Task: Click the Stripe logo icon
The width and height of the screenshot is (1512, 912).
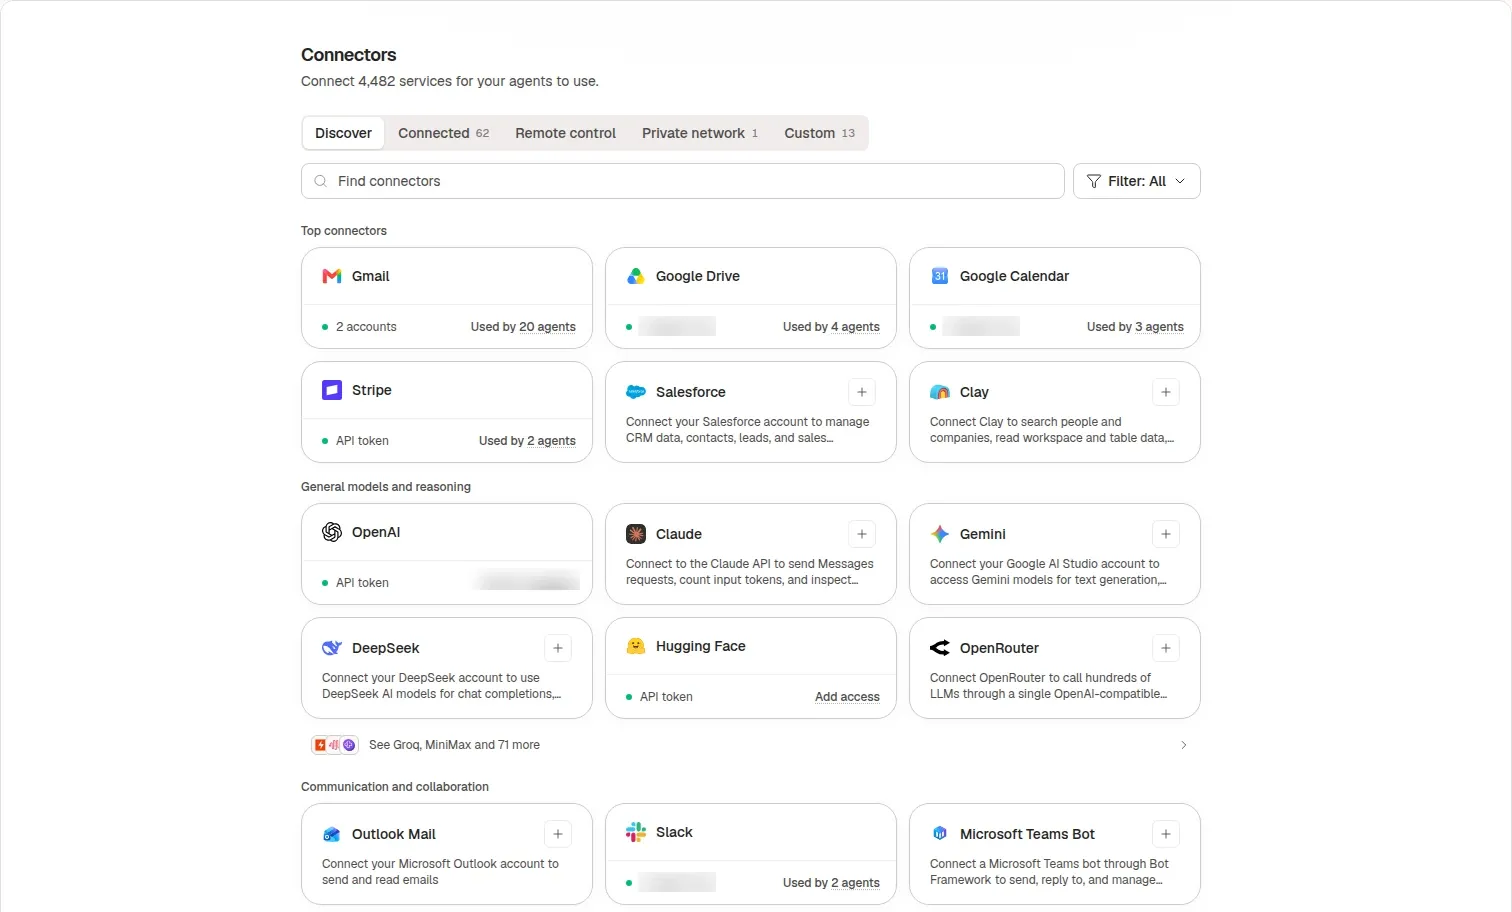Action: click(332, 390)
